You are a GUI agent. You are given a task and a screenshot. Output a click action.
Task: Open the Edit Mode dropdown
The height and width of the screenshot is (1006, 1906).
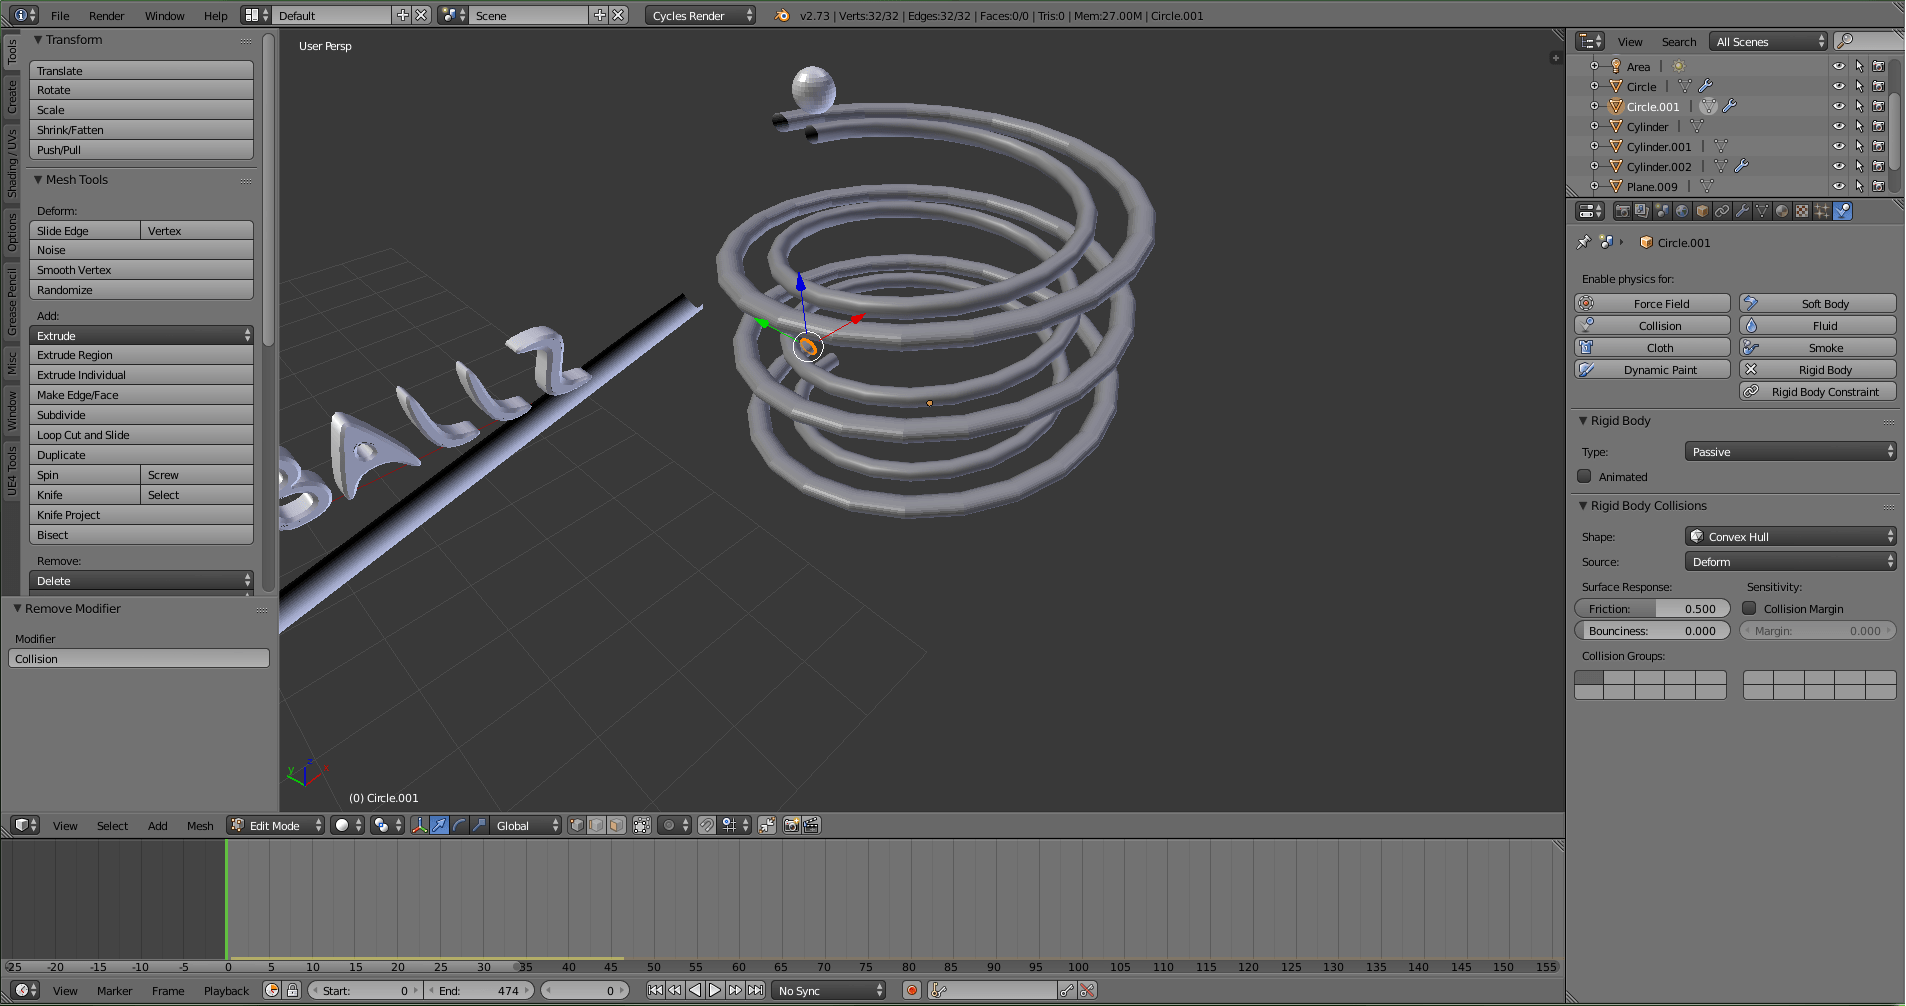point(276,825)
